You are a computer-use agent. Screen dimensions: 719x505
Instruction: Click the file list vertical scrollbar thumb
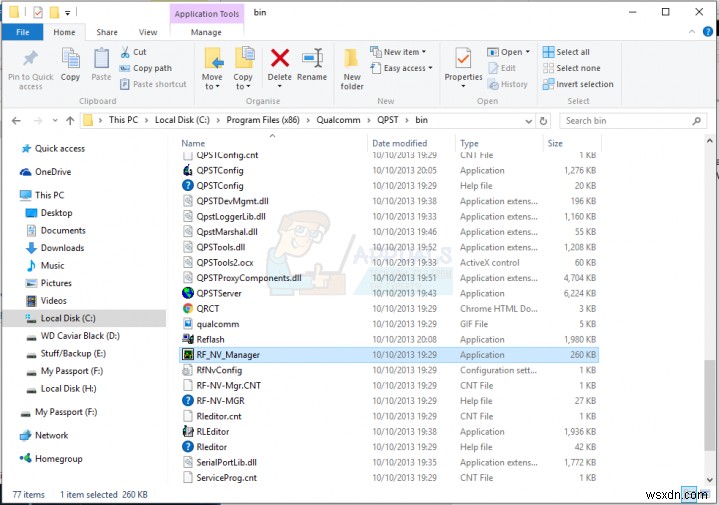709,405
